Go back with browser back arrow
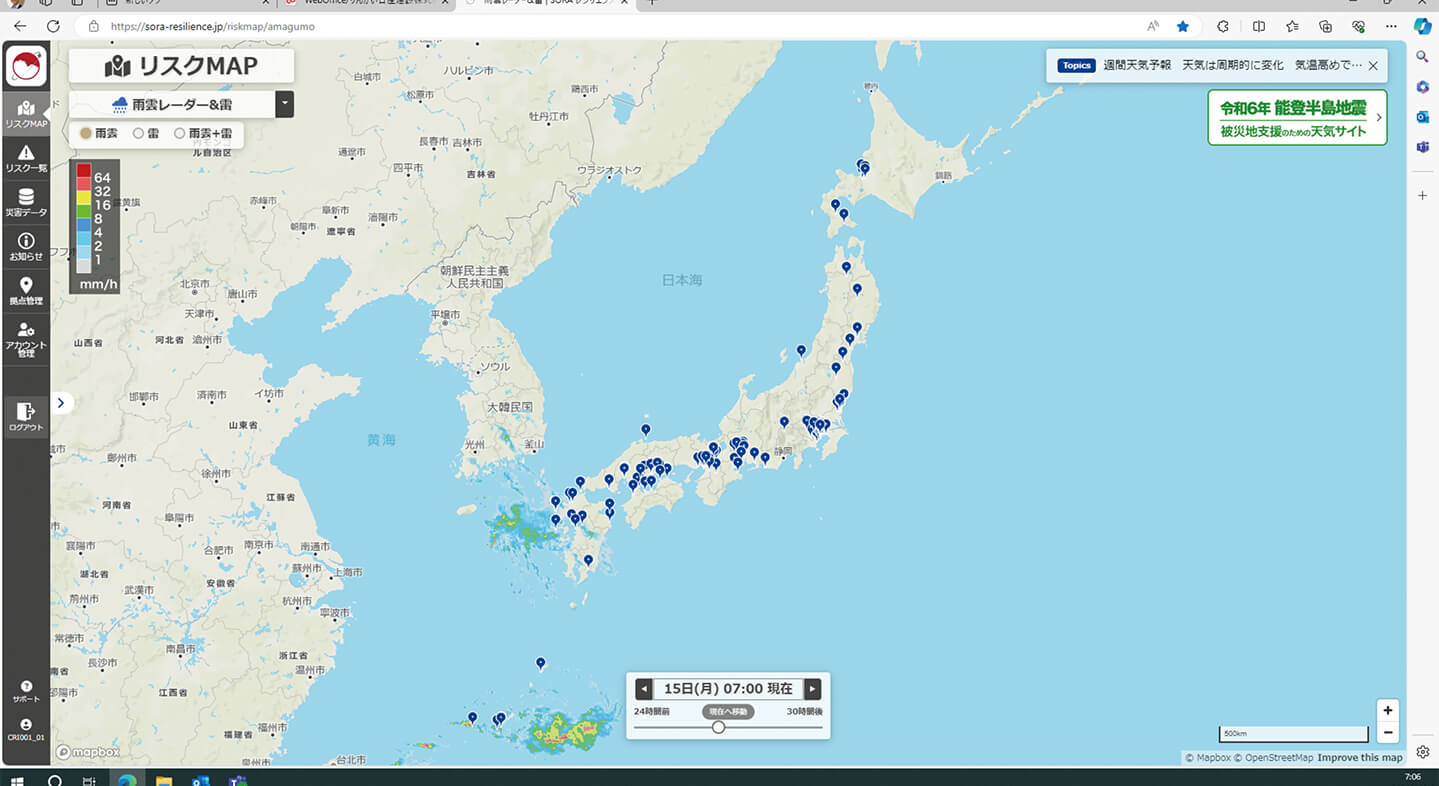This screenshot has width=1439, height=786. click(20, 26)
